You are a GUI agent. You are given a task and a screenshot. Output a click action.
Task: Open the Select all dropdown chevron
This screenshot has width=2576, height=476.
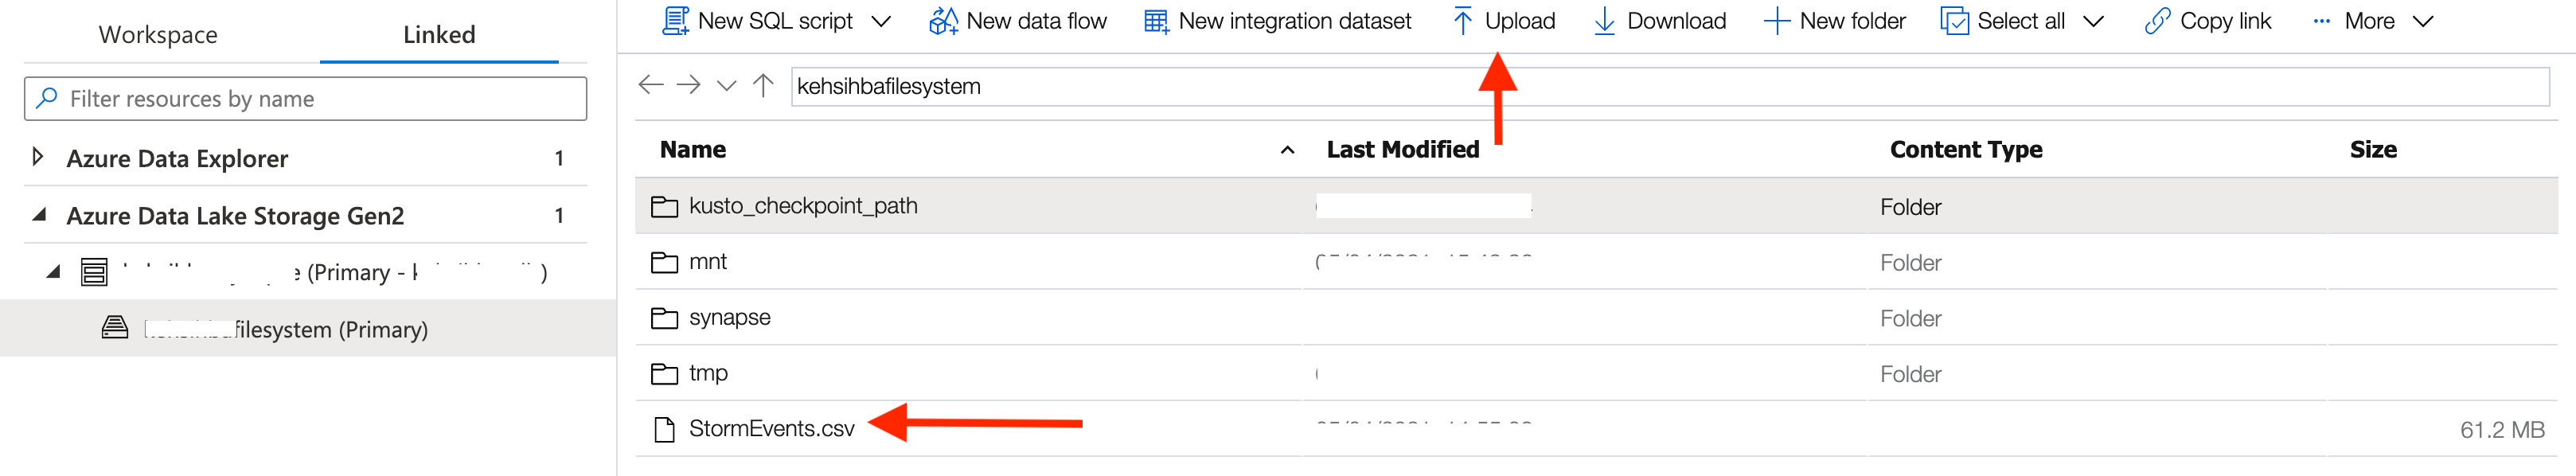tap(2094, 21)
